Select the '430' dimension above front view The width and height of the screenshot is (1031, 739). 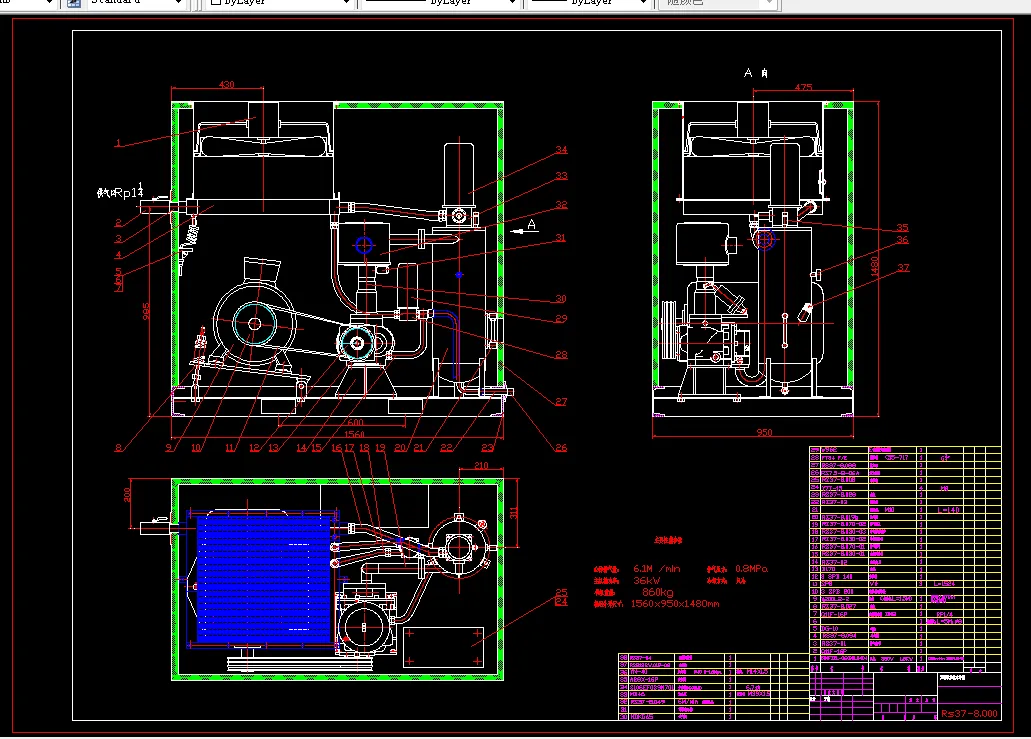tap(226, 84)
